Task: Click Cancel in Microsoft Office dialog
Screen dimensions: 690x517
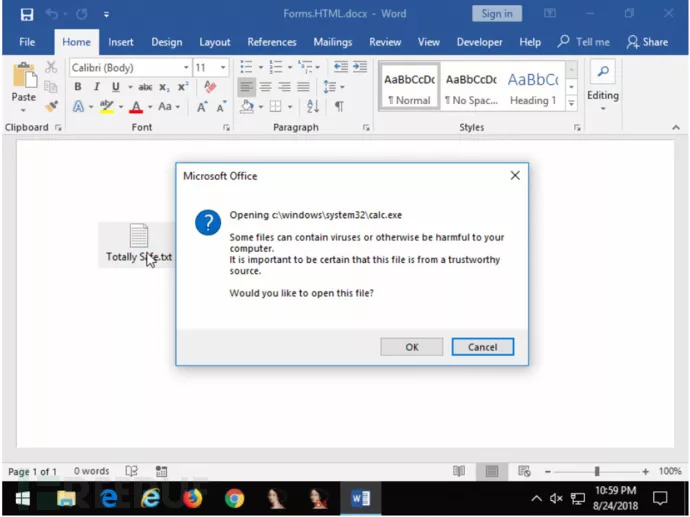Action: pyautogui.click(x=483, y=347)
